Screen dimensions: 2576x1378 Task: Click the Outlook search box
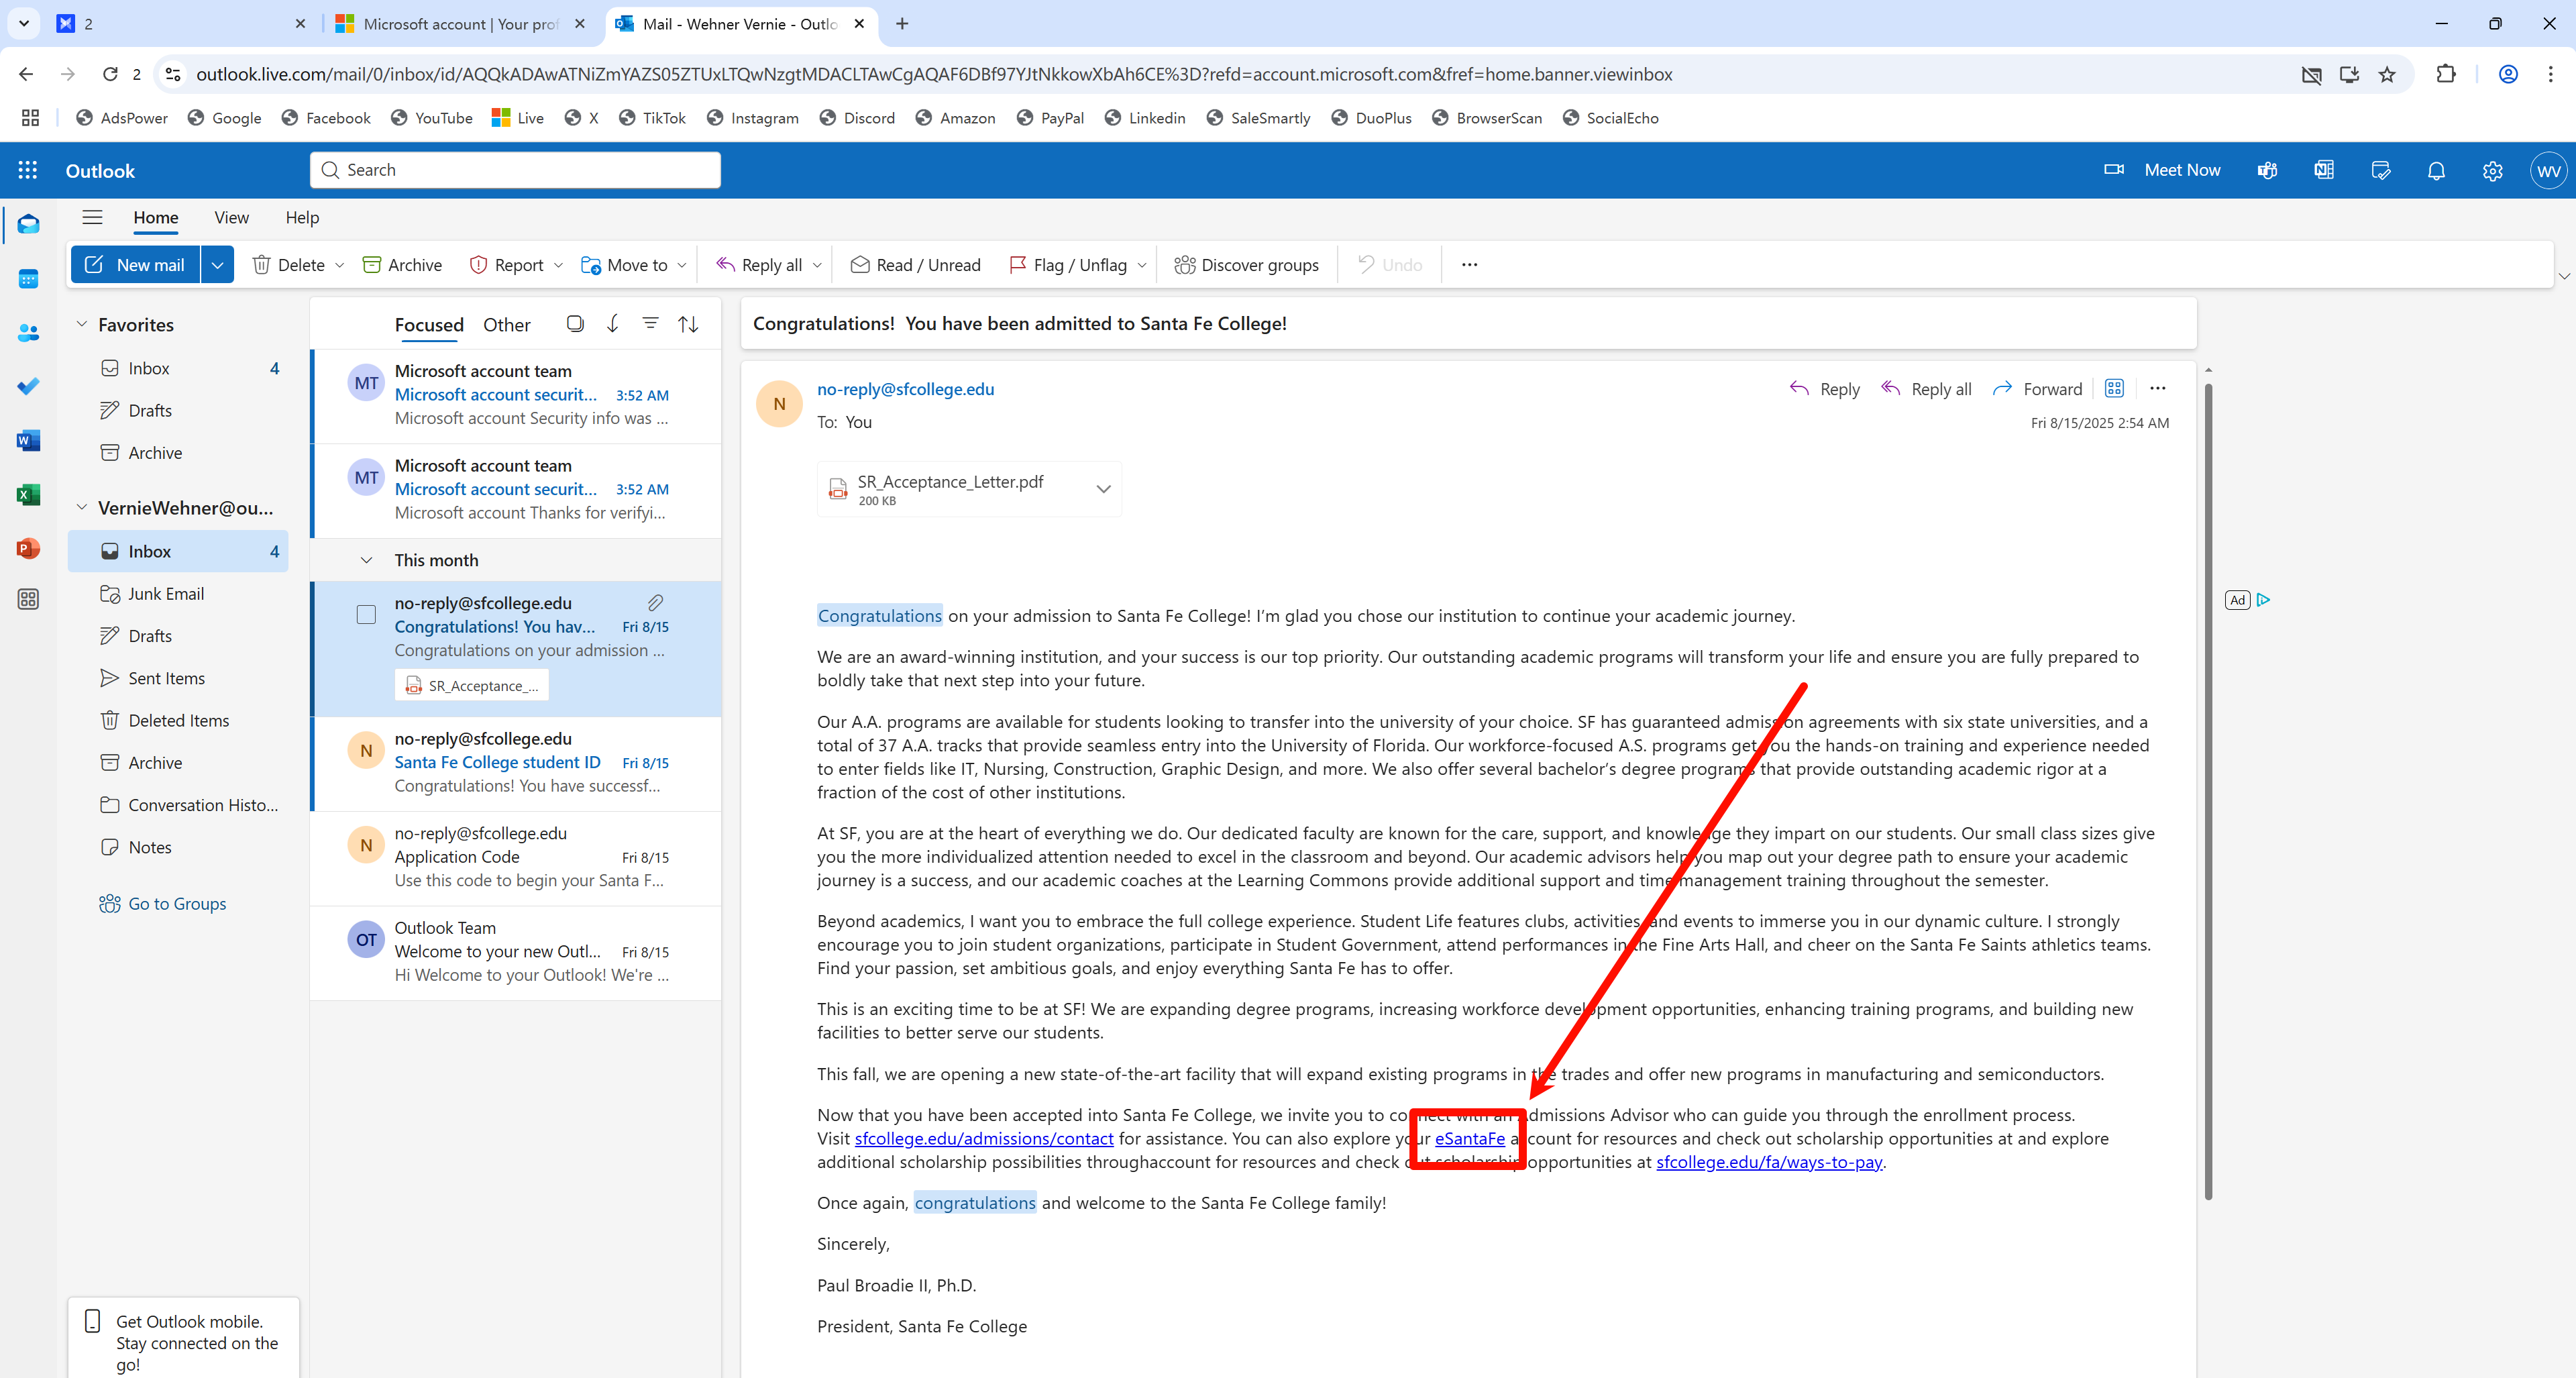(515, 170)
